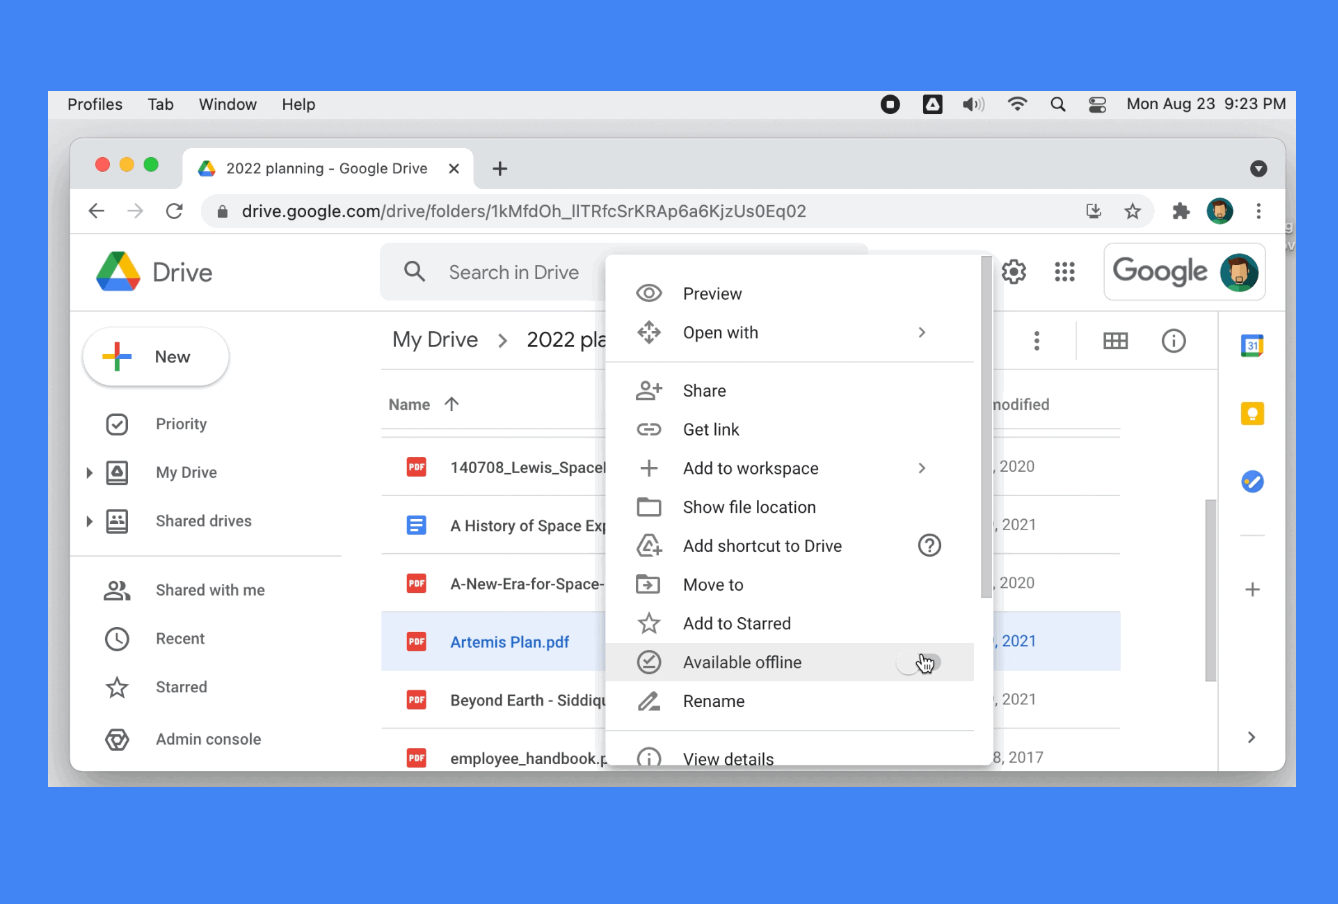The width and height of the screenshot is (1338, 904).
Task: Open Chrome's three-dot menu
Action: [x=1259, y=211]
